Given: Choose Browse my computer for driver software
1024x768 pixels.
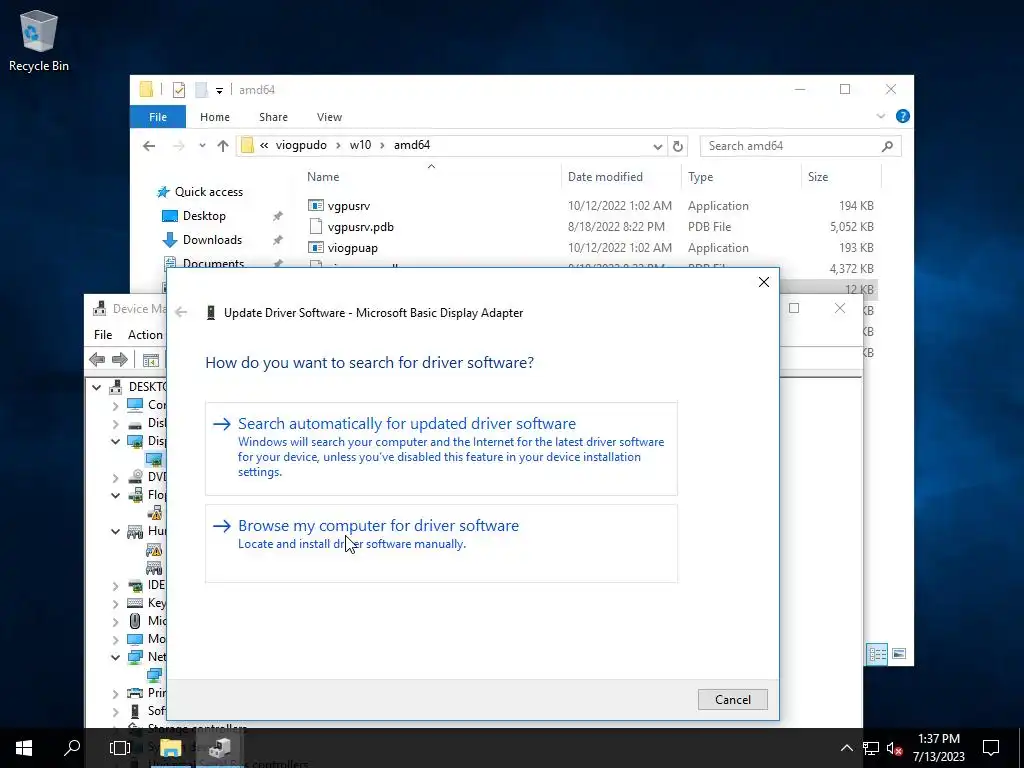Looking at the screenshot, I should tap(441, 543).
